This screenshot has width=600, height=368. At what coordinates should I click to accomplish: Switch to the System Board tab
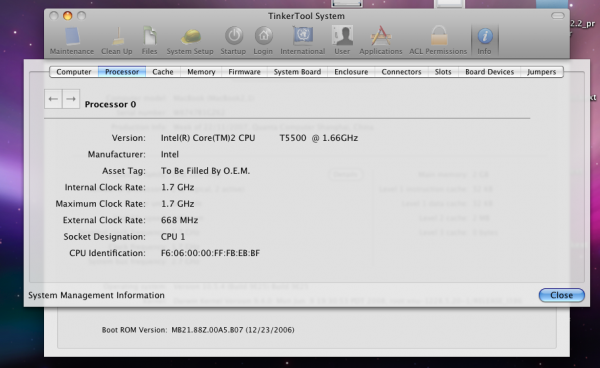click(x=297, y=72)
